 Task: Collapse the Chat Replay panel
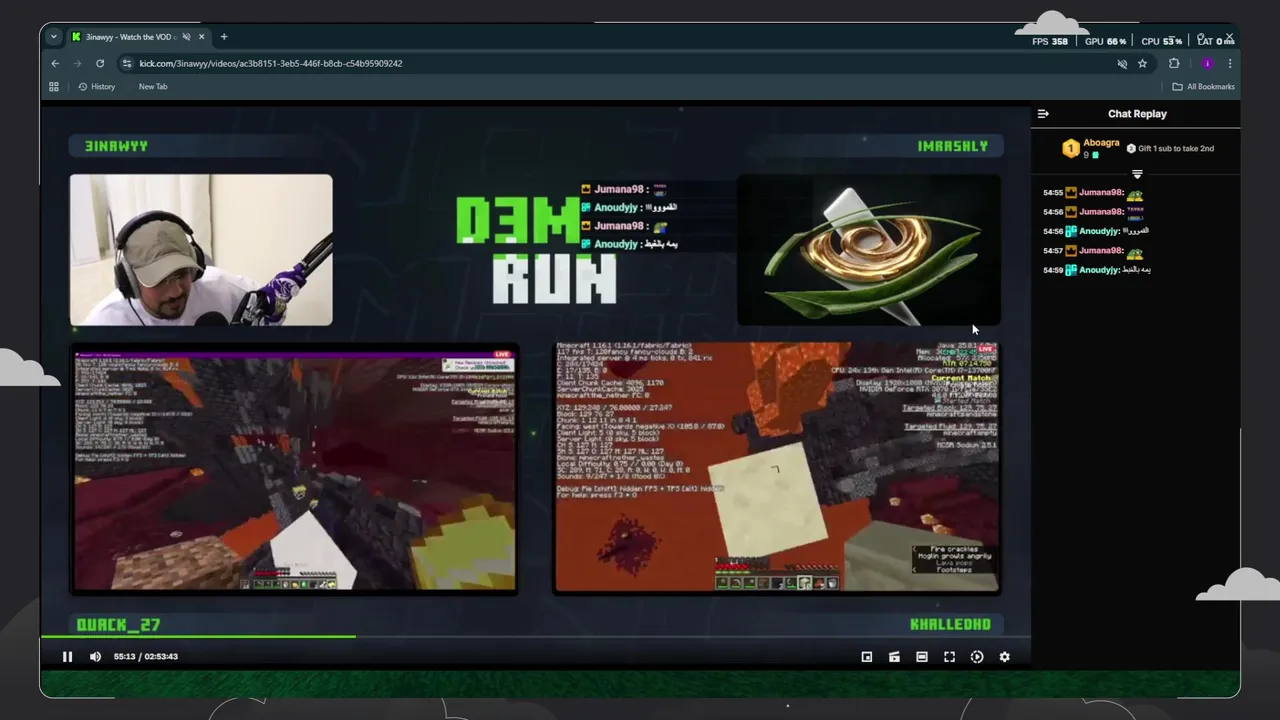[1043, 114]
